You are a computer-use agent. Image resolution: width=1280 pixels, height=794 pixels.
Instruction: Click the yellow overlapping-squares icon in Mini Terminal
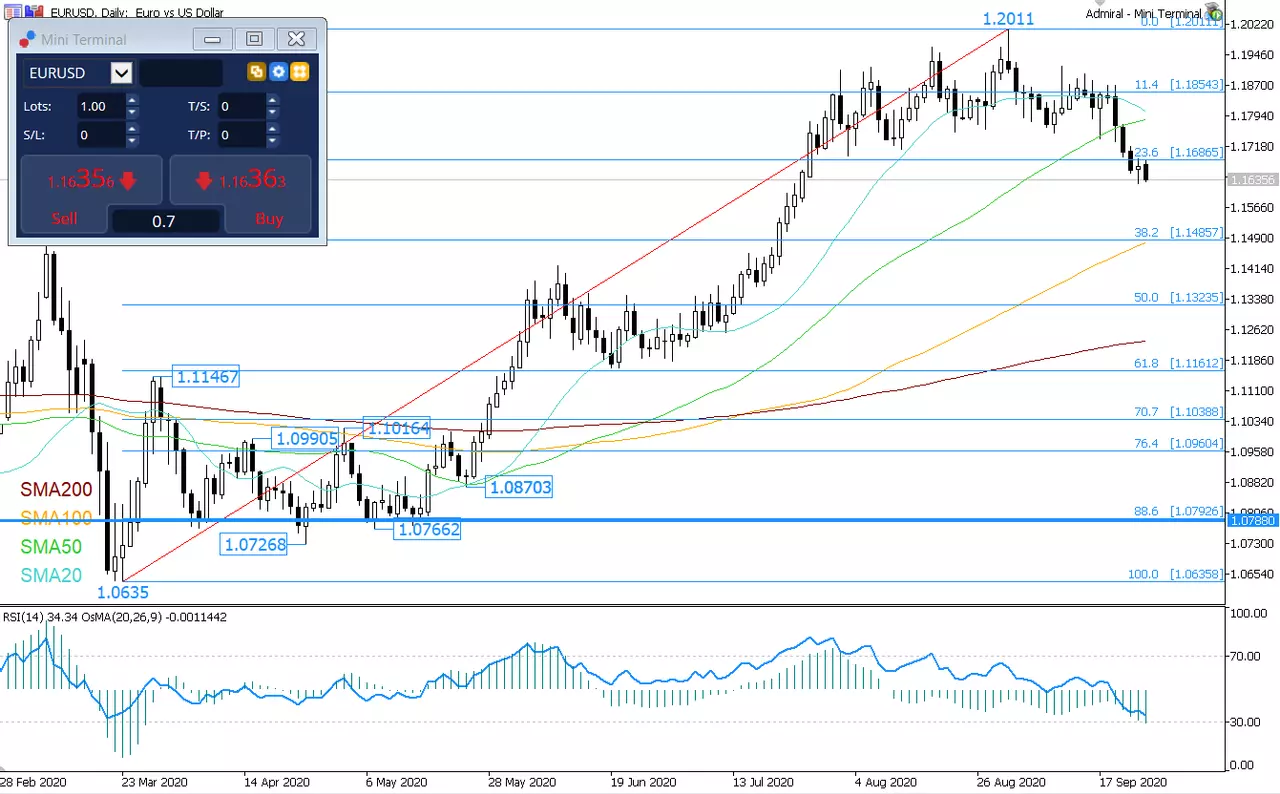[256, 72]
